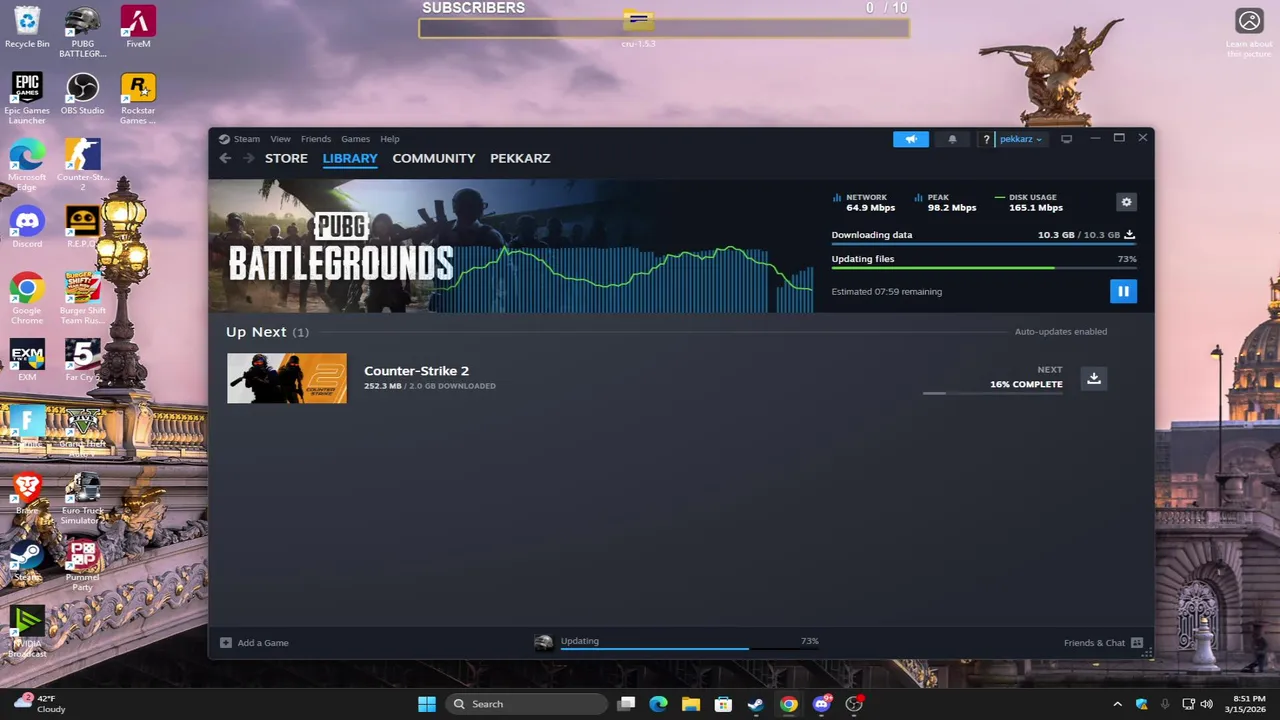Image resolution: width=1280 pixels, height=720 pixels.
Task: Click the download icon beside 10.3 GB
Action: click(x=1130, y=235)
